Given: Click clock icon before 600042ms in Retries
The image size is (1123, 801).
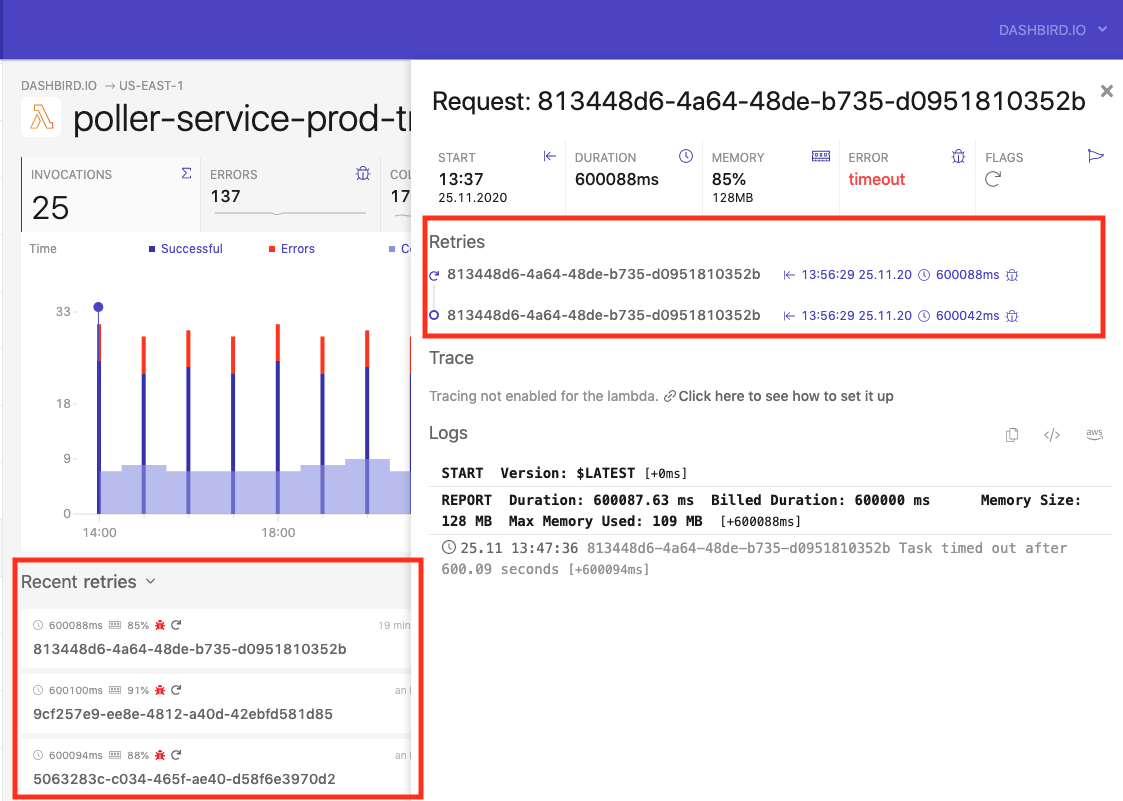Looking at the screenshot, I should point(924,316).
